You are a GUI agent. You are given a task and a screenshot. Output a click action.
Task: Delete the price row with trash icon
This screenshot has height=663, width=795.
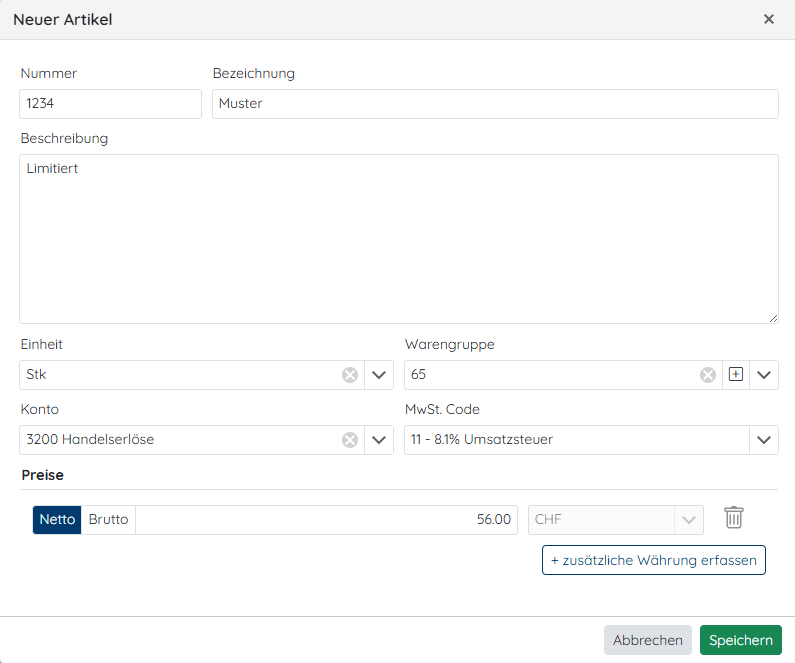point(734,518)
